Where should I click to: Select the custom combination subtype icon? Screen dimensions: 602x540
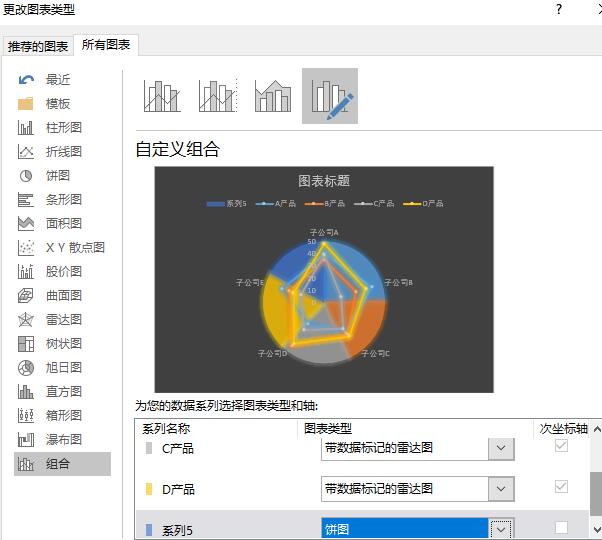pos(330,96)
